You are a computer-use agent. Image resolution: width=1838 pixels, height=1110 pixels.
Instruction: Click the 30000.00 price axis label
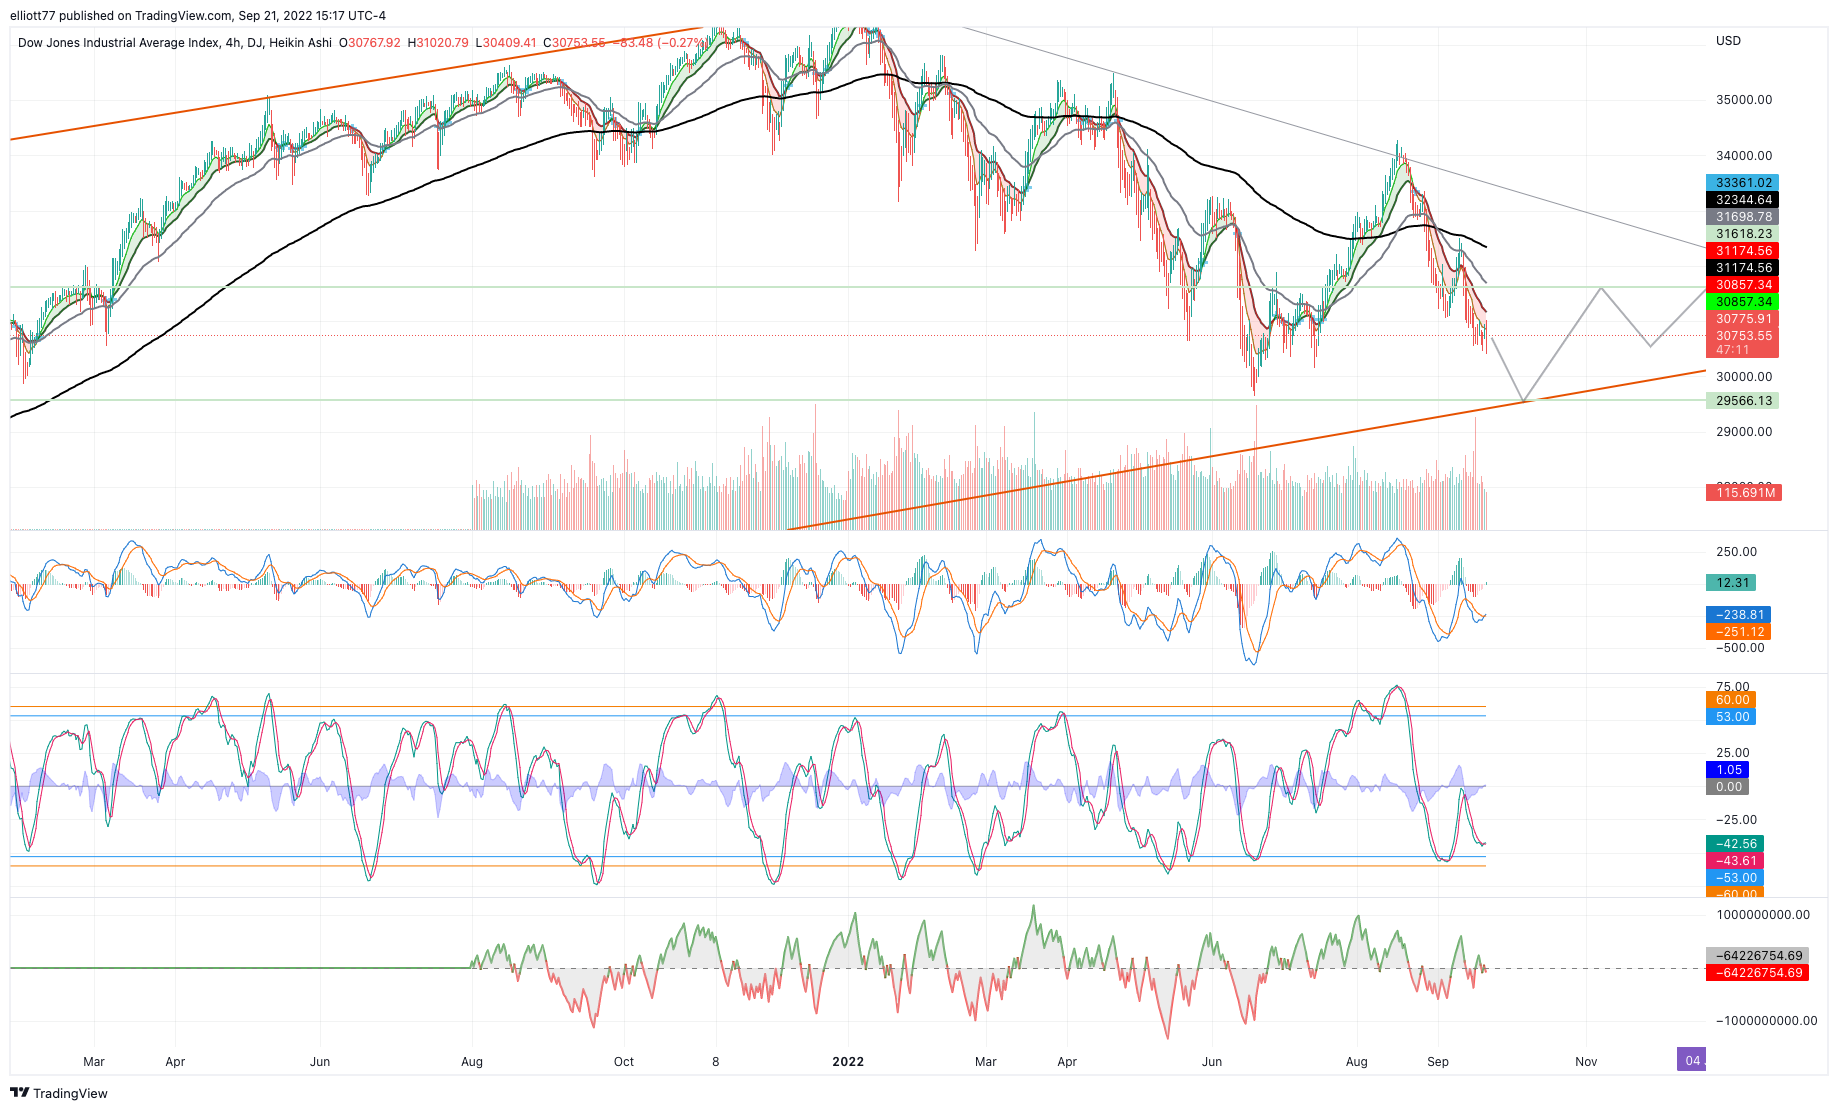point(1744,377)
